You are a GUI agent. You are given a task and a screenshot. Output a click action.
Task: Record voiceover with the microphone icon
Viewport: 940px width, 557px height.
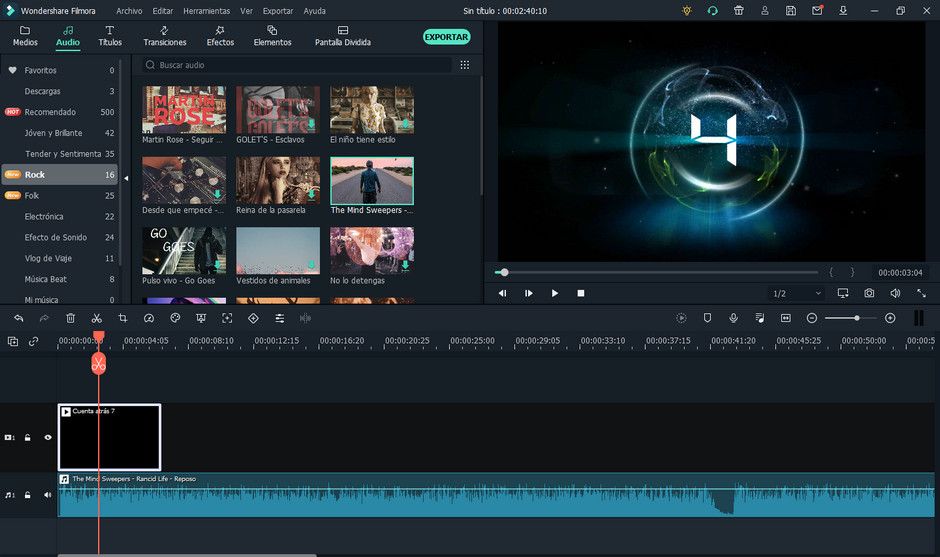point(733,318)
